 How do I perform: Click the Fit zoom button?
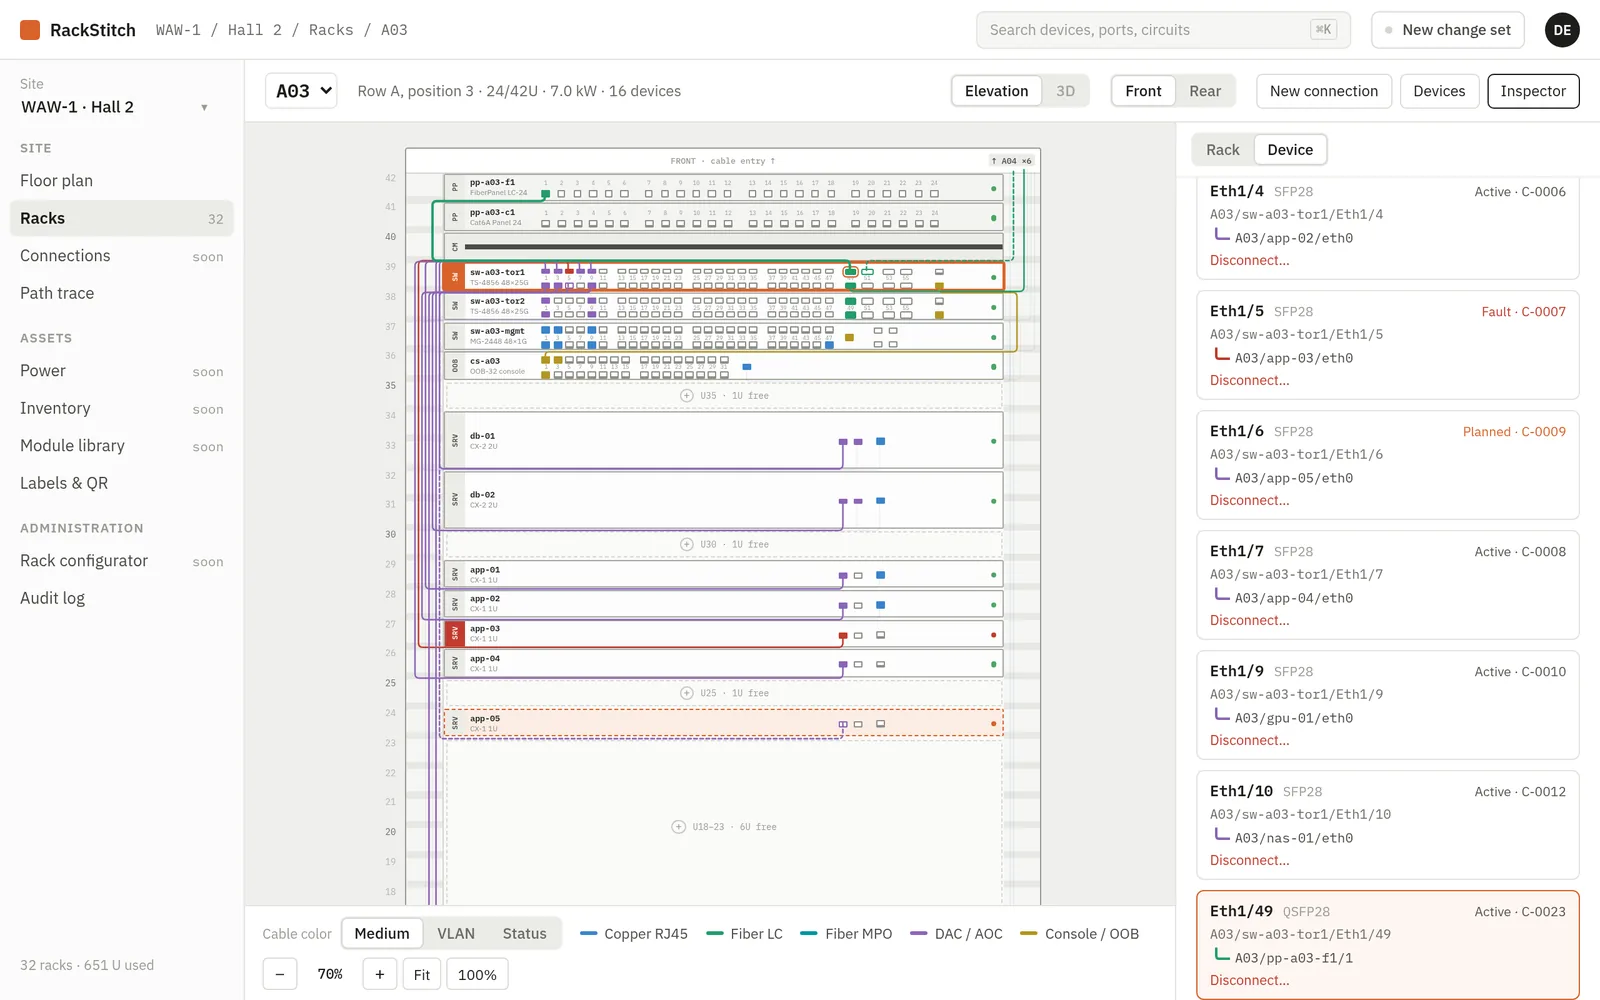422,974
